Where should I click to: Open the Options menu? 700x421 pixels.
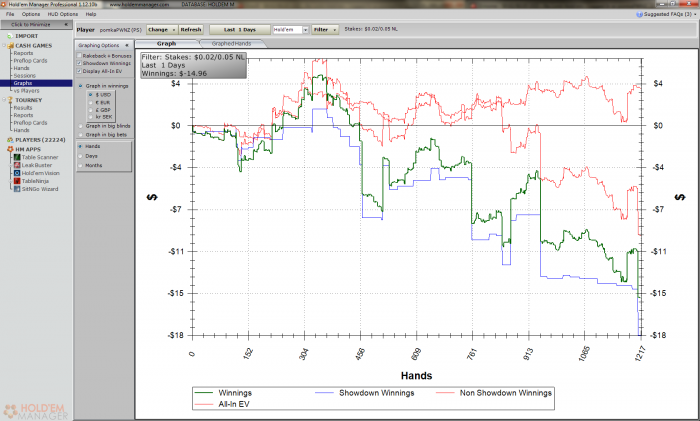[31, 14]
